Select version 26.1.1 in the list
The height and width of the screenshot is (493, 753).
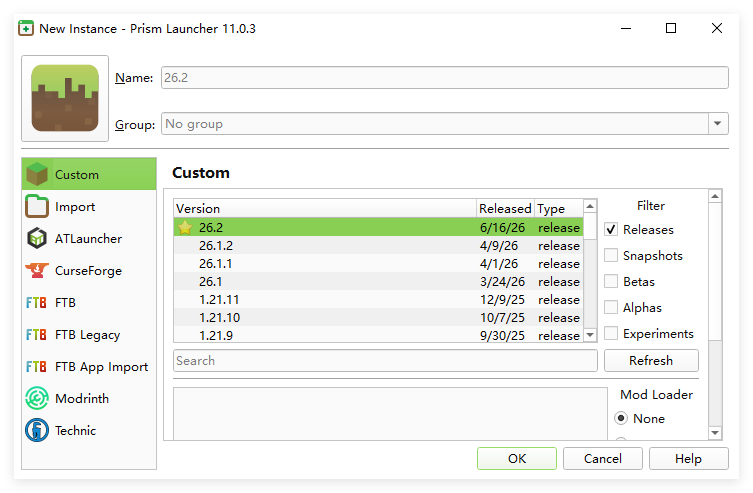click(x=378, y=264)
